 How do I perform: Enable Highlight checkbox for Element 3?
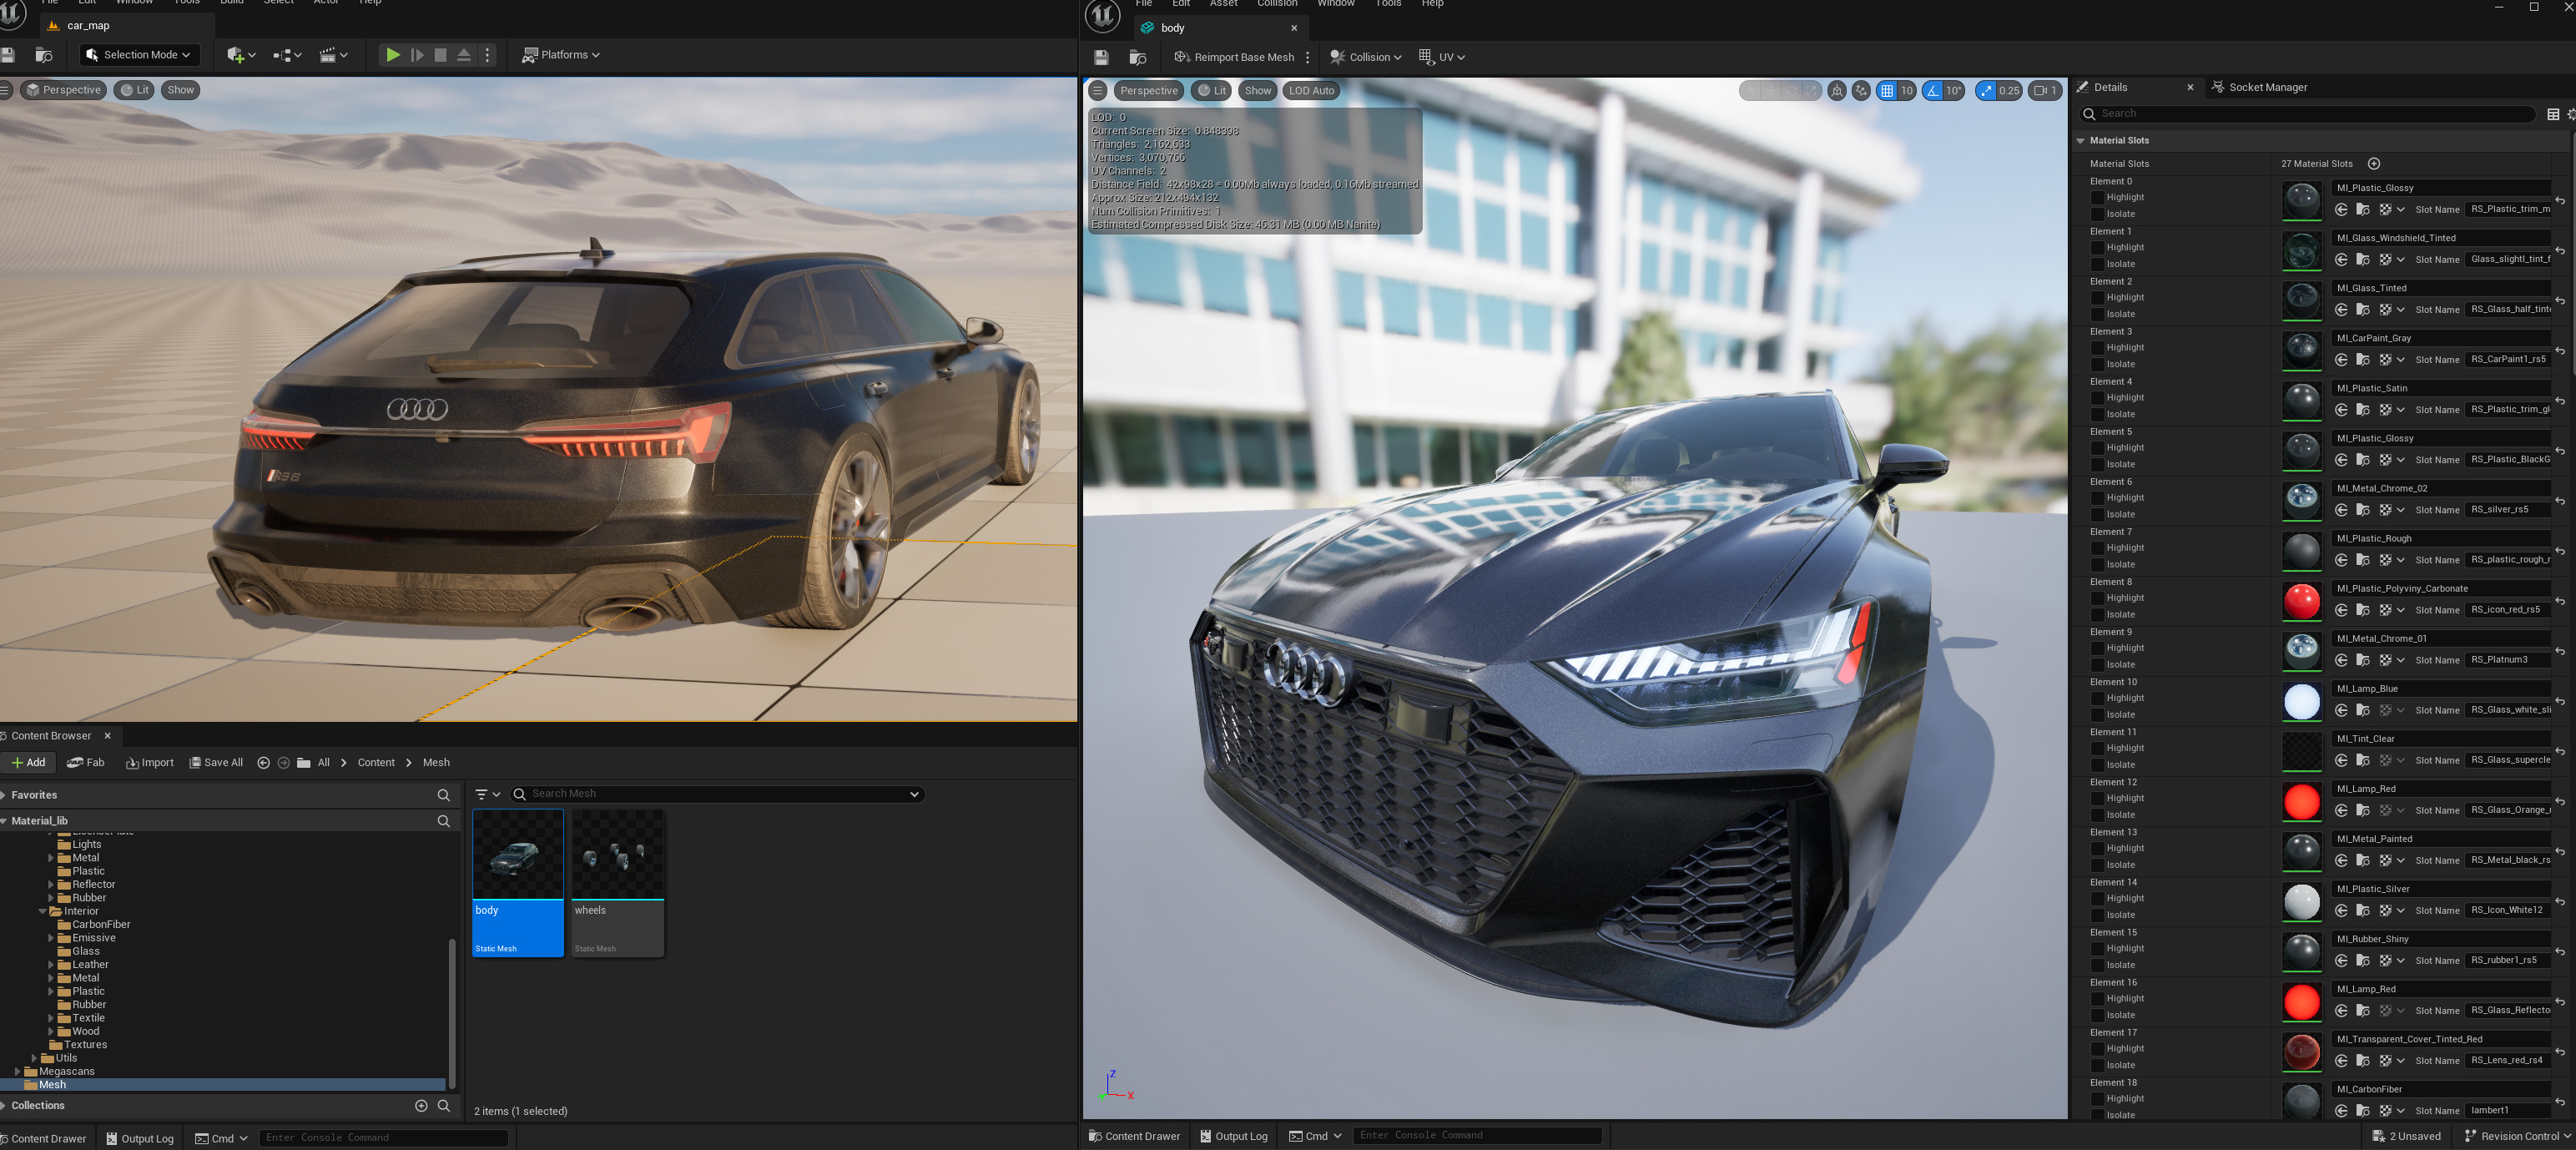pos(2098,348)
